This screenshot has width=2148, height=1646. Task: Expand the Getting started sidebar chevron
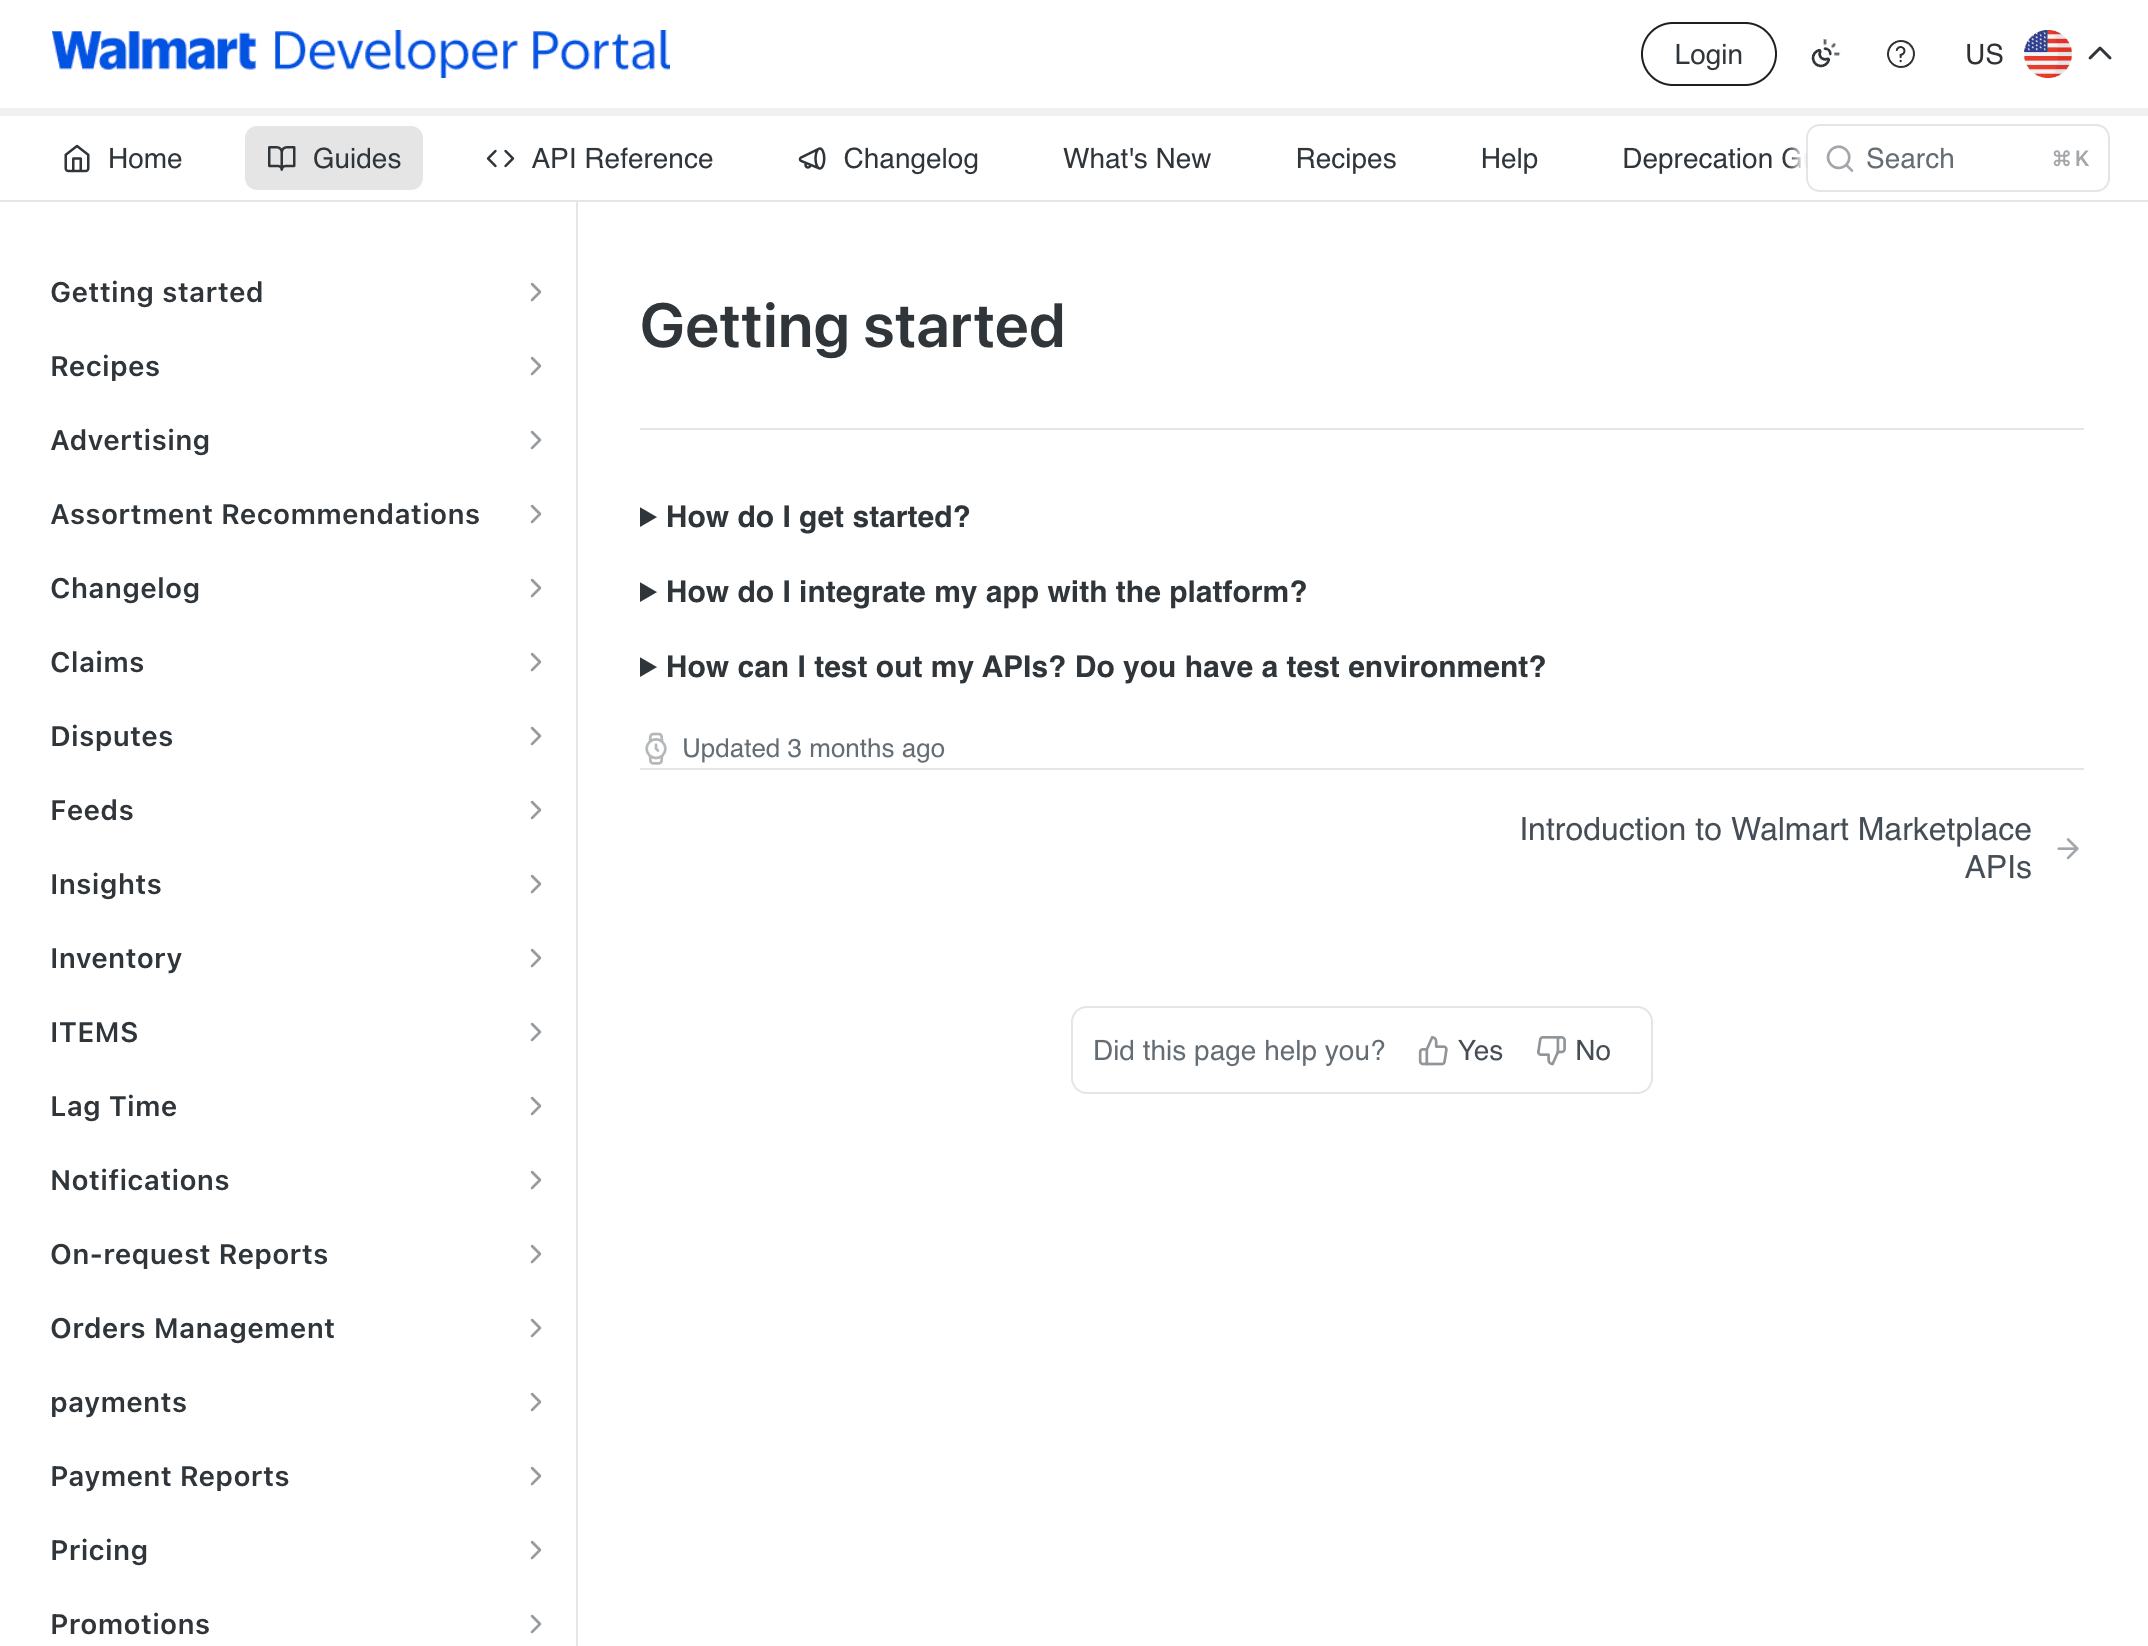coord(536,292)
